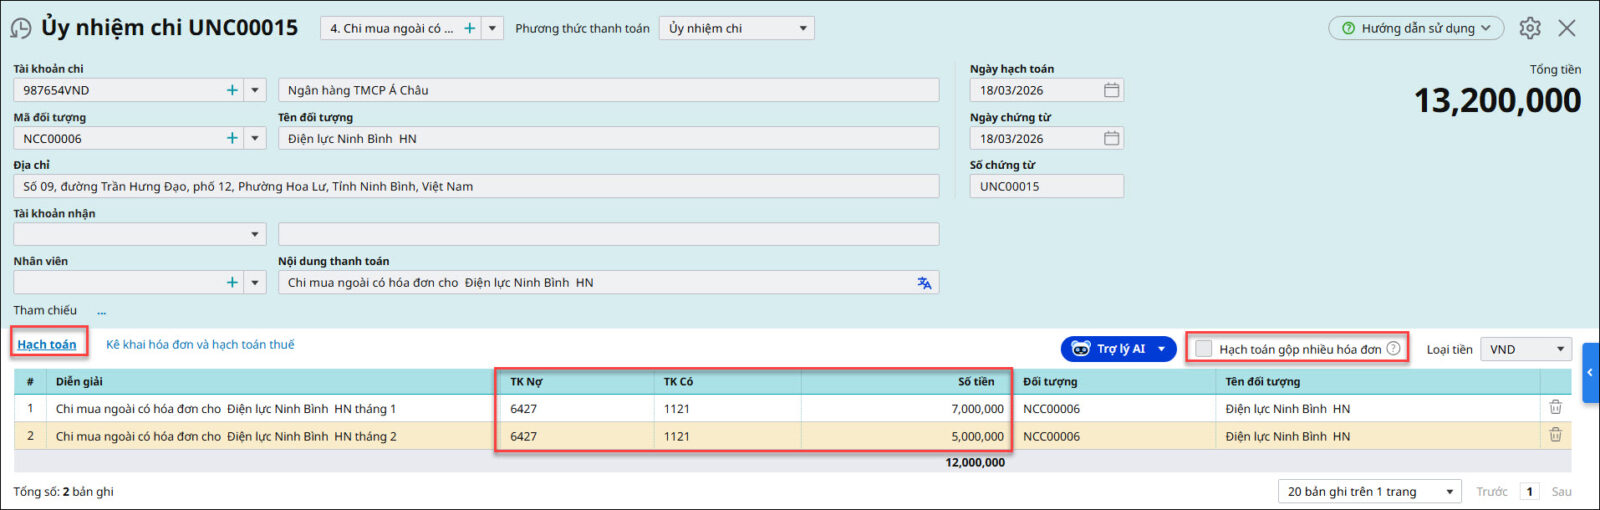Image resolution: width=1600 pixels, height=510 pixels.
Task: Open calendar for Ngày chứng từ
Action: [x=1111, y=138]
